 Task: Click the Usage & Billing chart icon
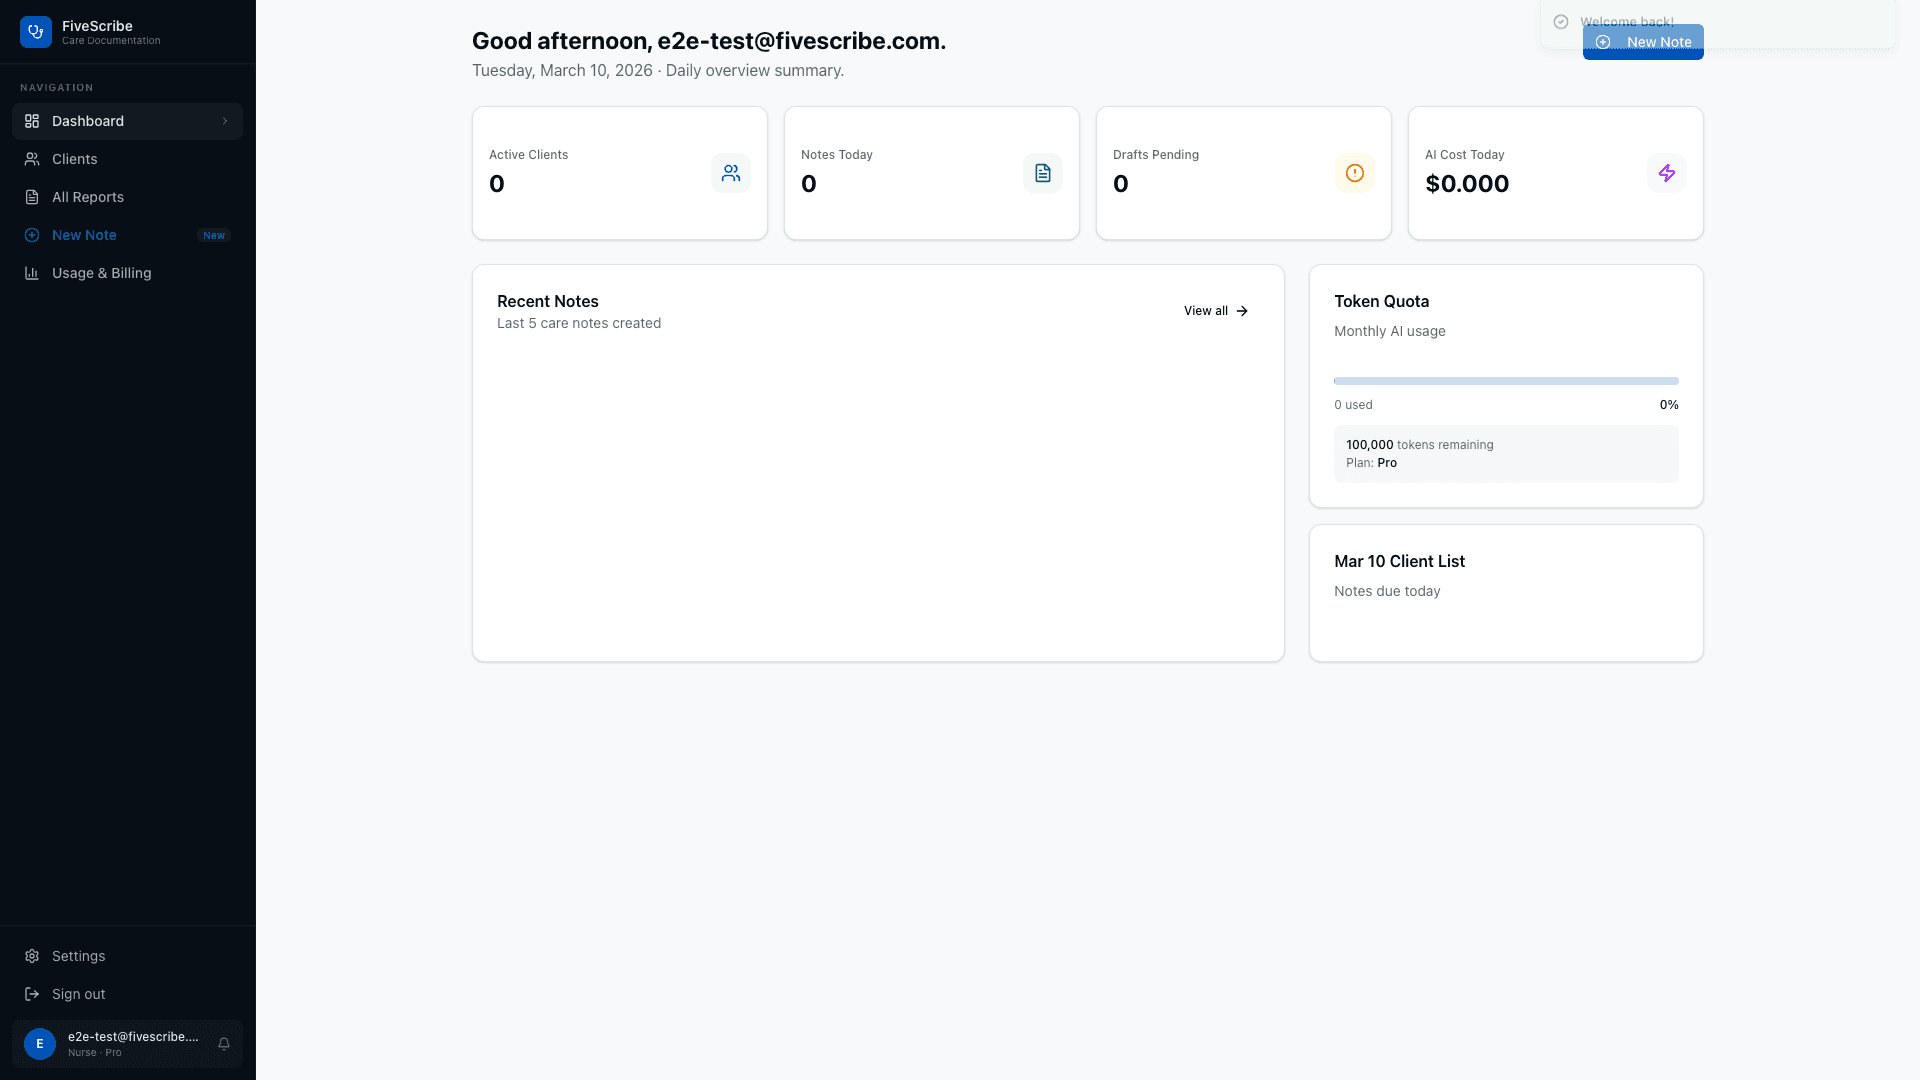point(31,273)
